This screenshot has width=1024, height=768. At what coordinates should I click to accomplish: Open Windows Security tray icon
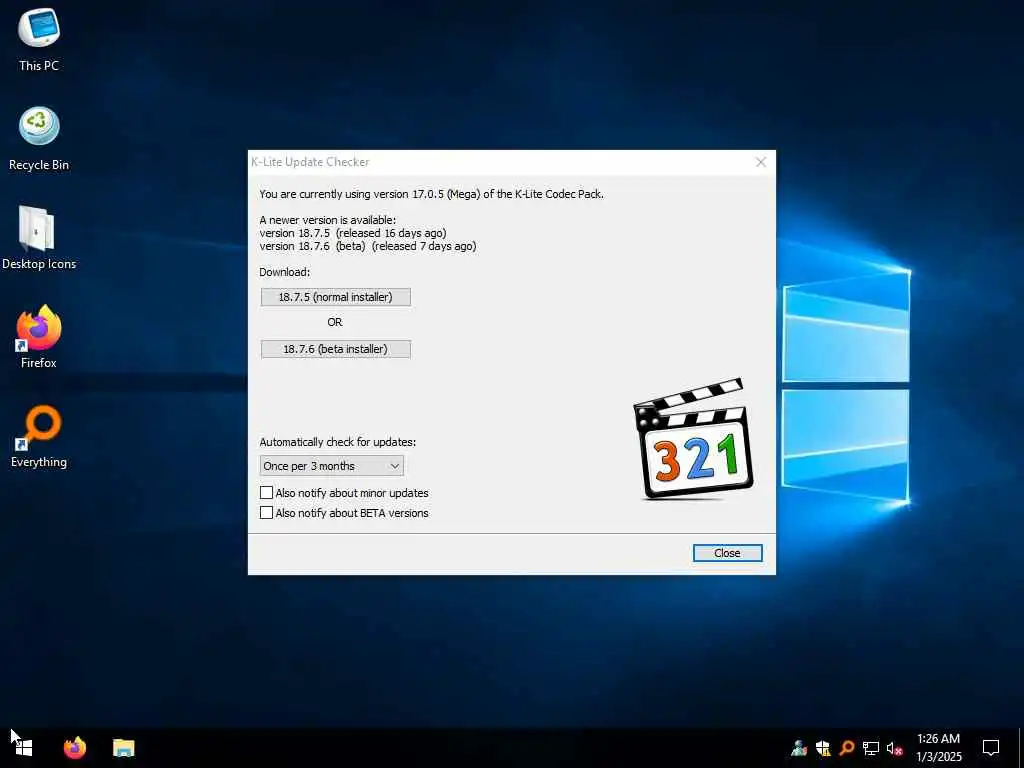click(823, 748)
